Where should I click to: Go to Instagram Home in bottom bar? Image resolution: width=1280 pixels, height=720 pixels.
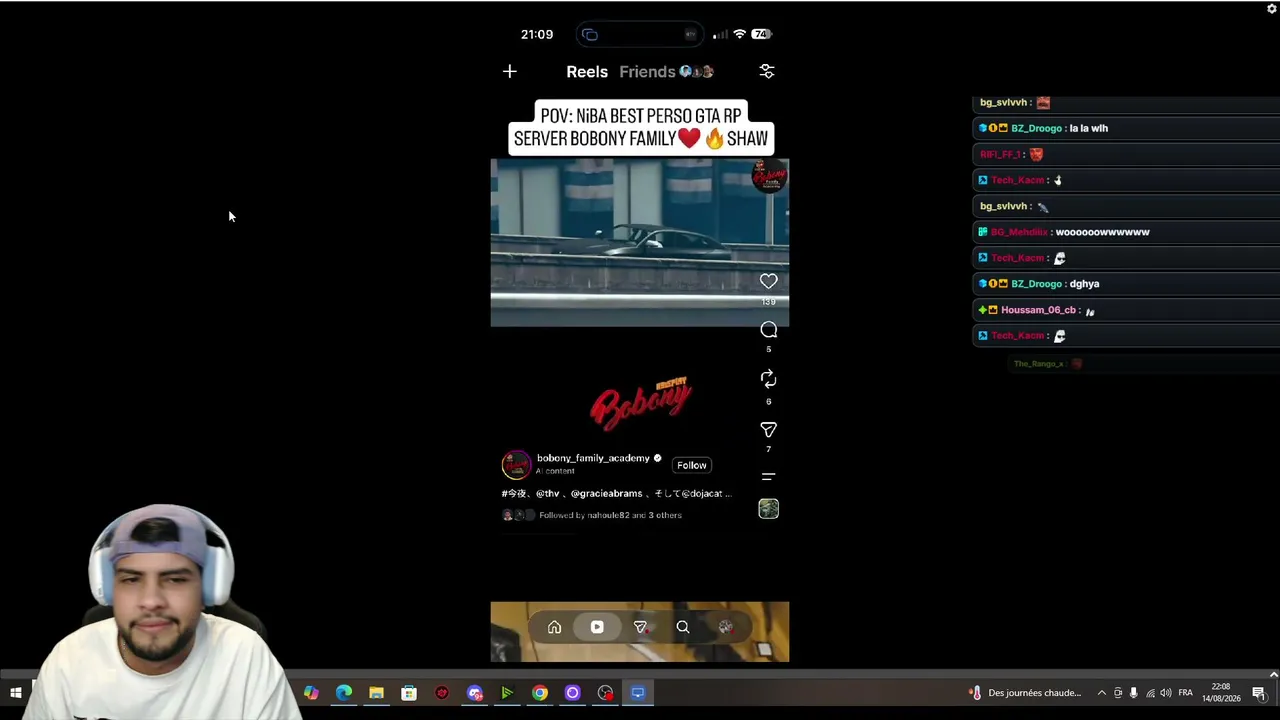tap(554, 627)
